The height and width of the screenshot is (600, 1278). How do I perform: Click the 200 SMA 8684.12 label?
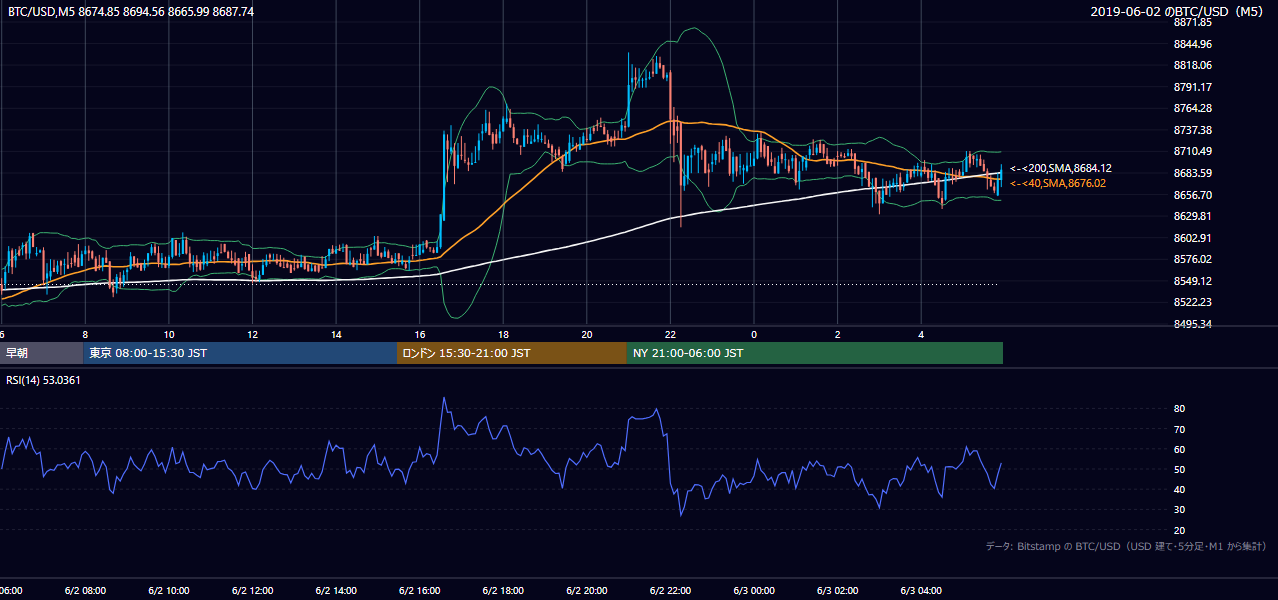tap(1061, 168)
